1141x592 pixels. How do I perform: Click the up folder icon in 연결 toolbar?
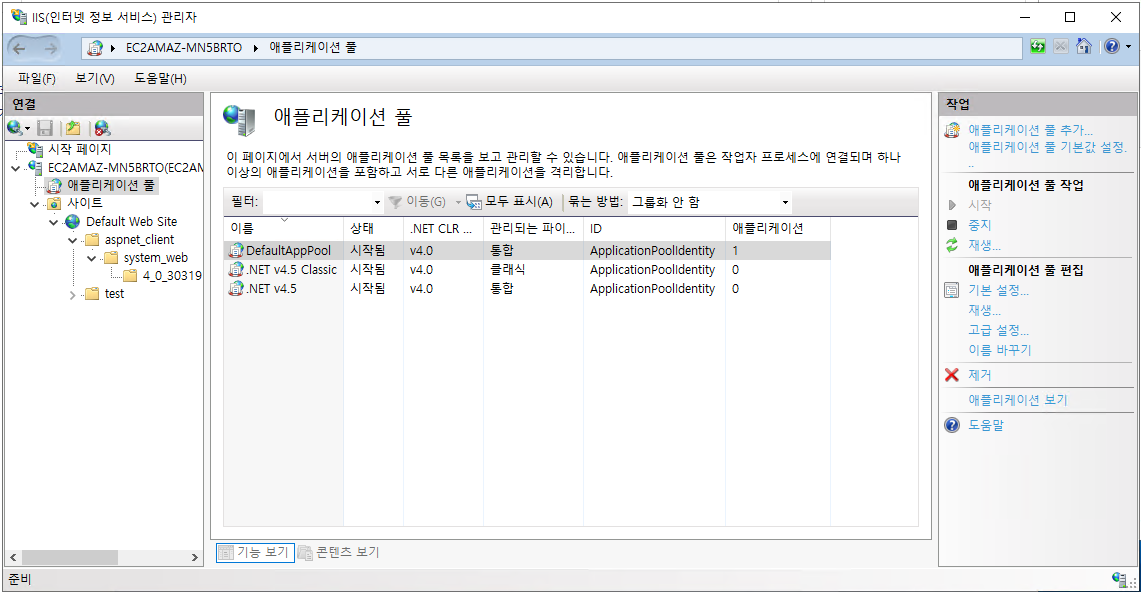click(x=73, y=128)
